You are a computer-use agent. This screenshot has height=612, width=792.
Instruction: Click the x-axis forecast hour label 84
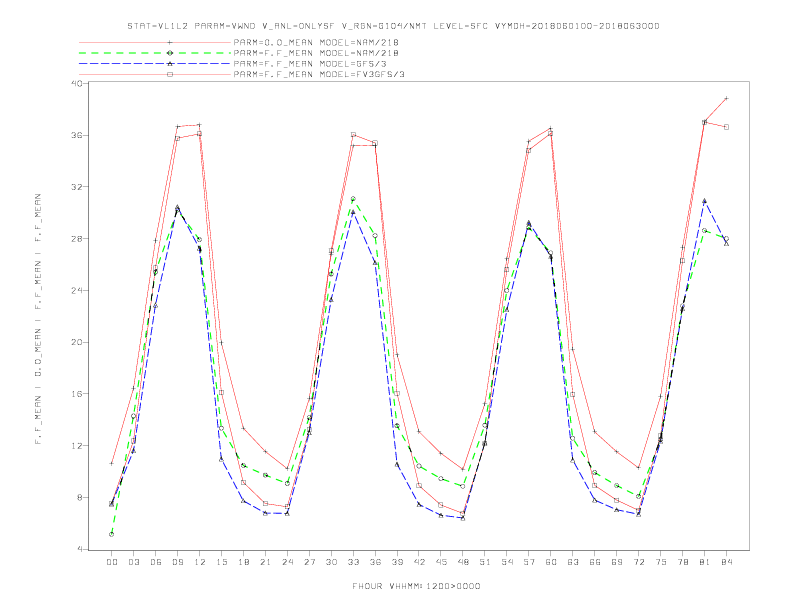pyautogui.click(x=727, y=562)
